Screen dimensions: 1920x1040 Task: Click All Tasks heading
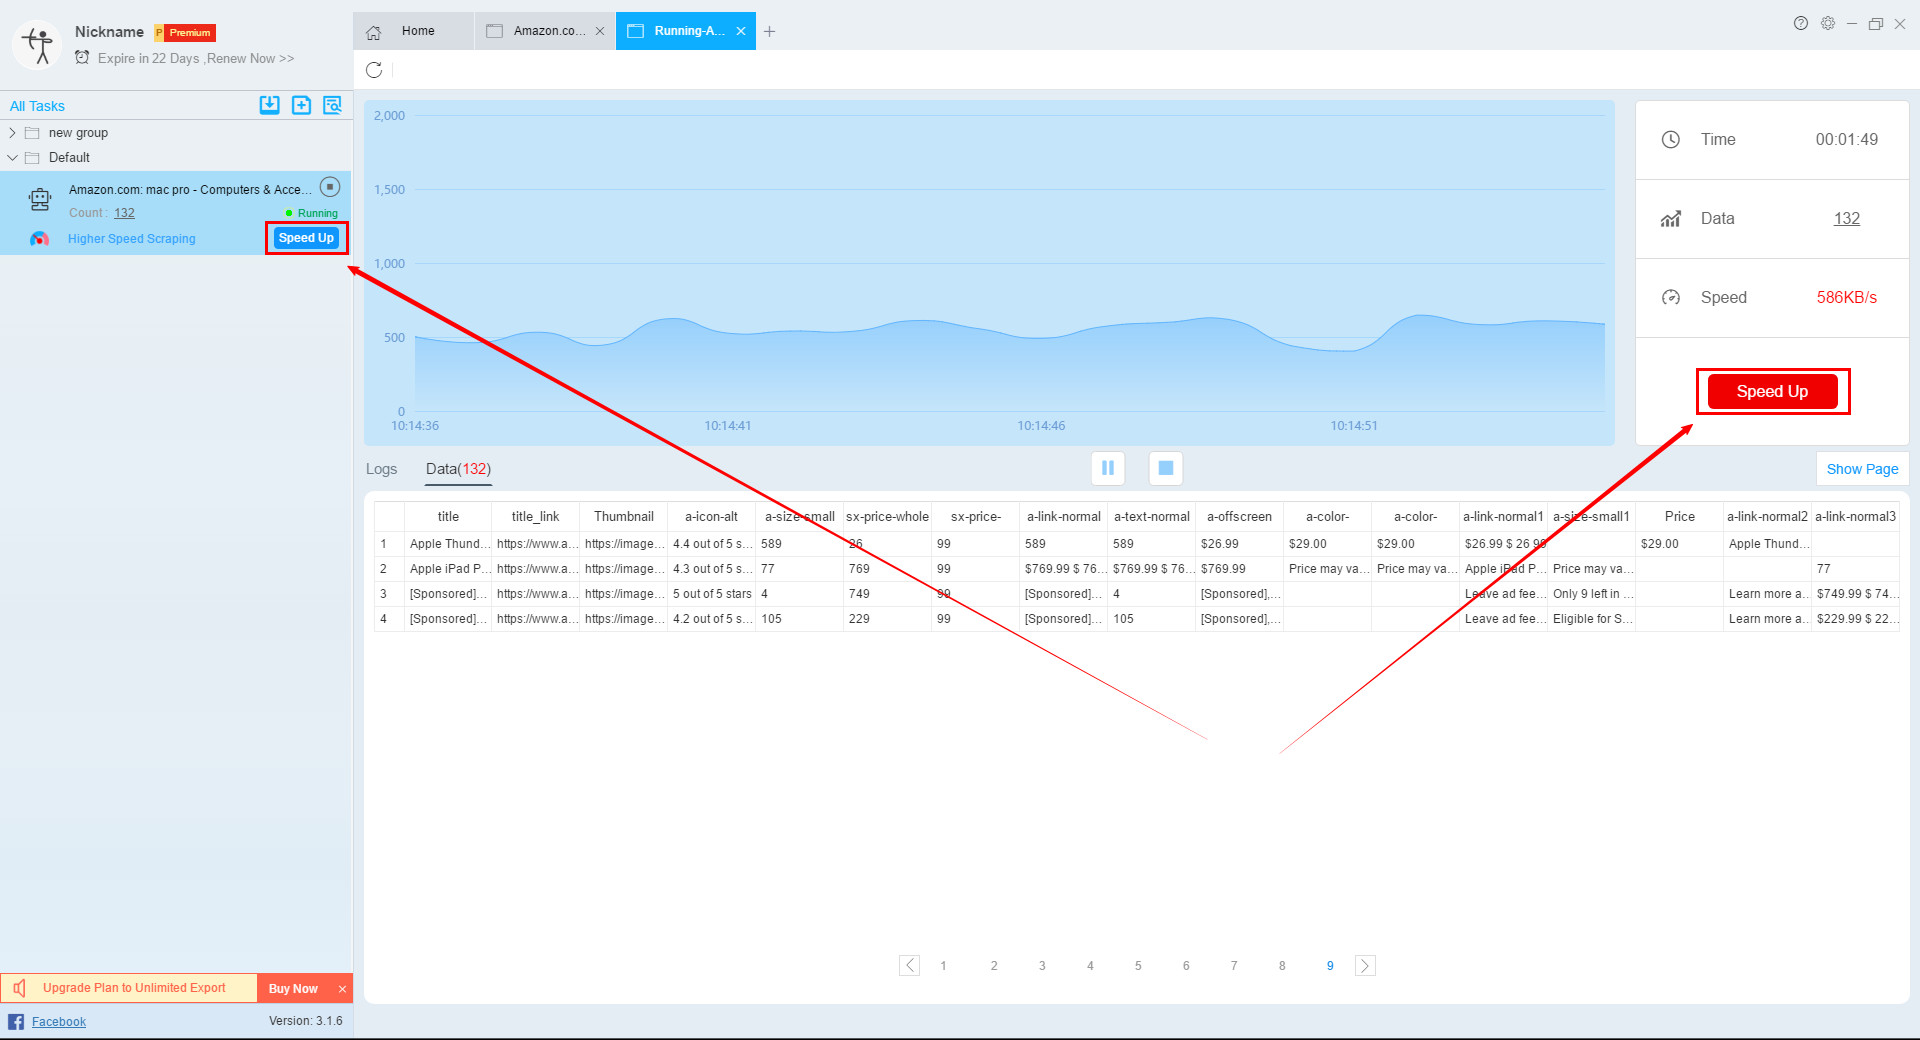(37, 106)
